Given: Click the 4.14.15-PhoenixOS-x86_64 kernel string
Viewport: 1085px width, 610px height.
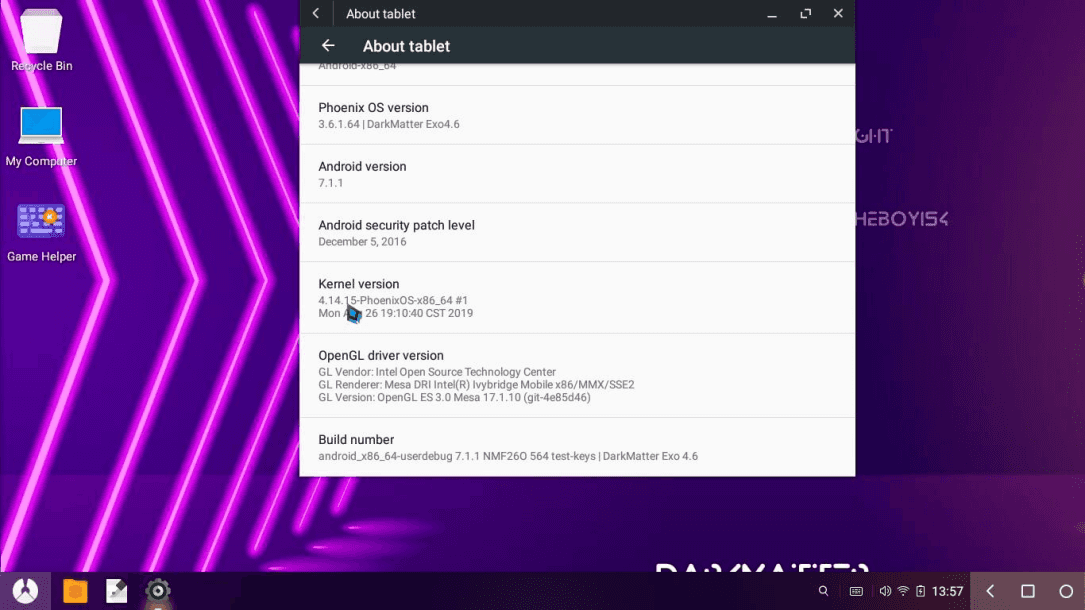Looking at the screenshot, I should click(393, 301).
